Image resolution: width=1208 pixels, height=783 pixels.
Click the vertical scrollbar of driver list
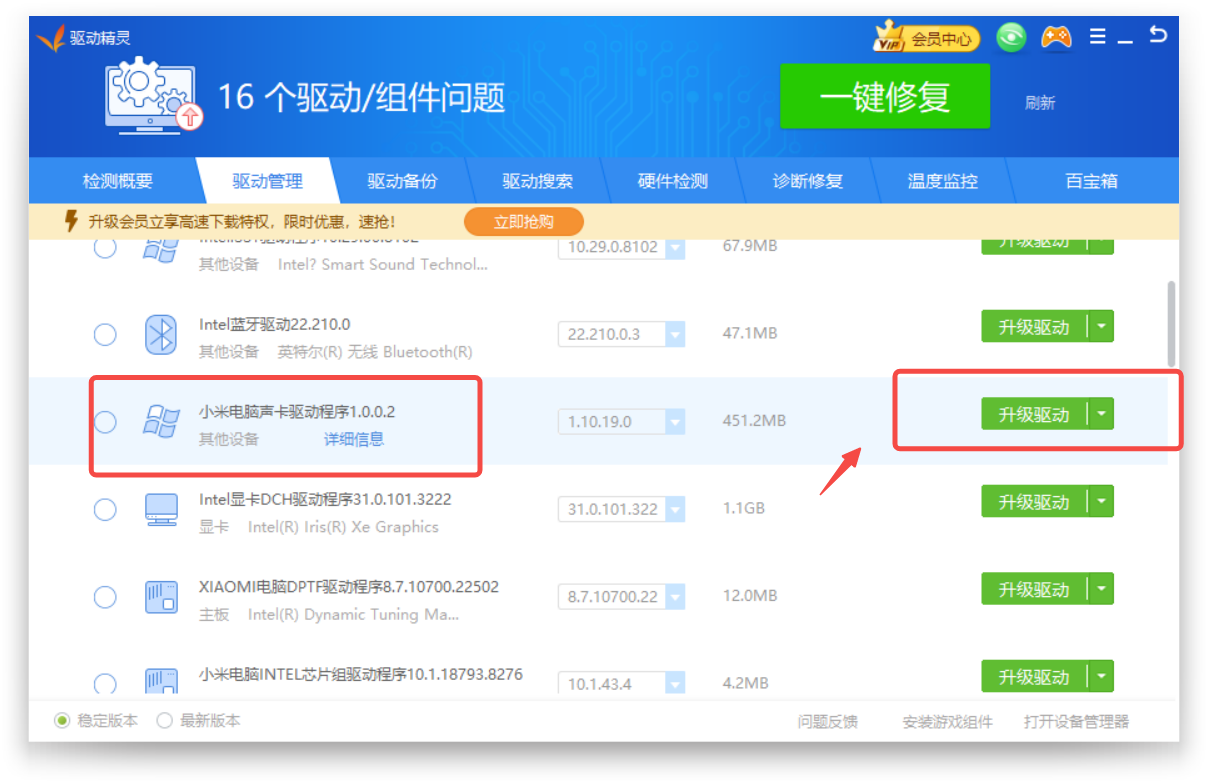pos(1171,322)
